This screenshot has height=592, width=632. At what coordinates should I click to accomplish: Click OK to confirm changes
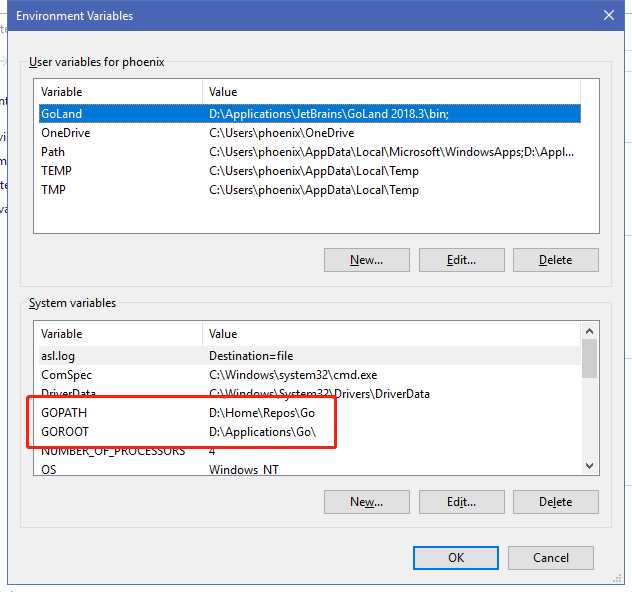[x=456, y=557]
